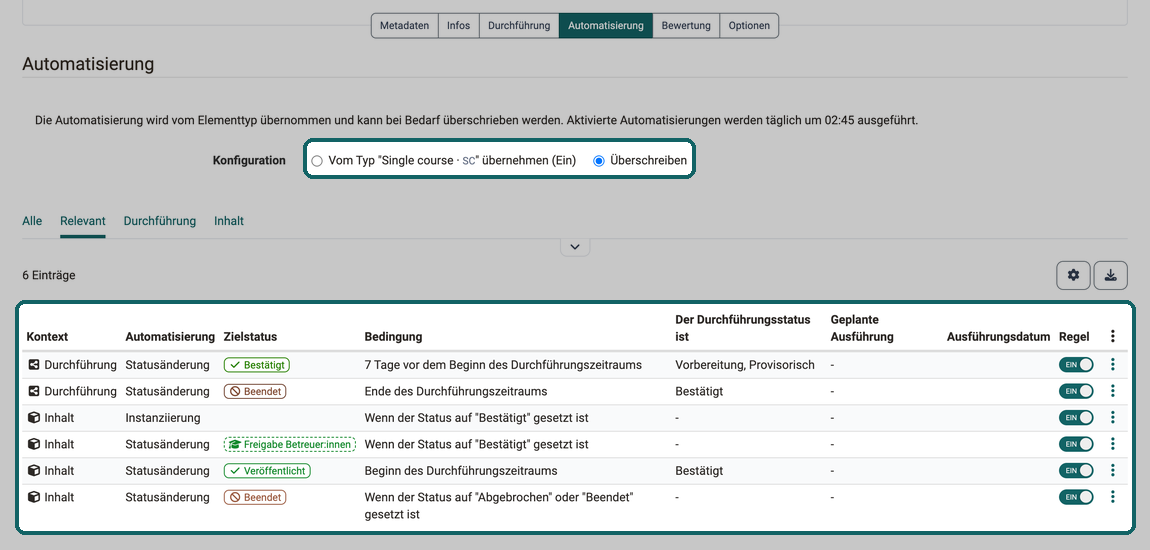Viewport: 1150px width, 550px height.
Task: Toggle the Instanziierung rule switch
Action: pyautogui.click(x=1076, y=417)
